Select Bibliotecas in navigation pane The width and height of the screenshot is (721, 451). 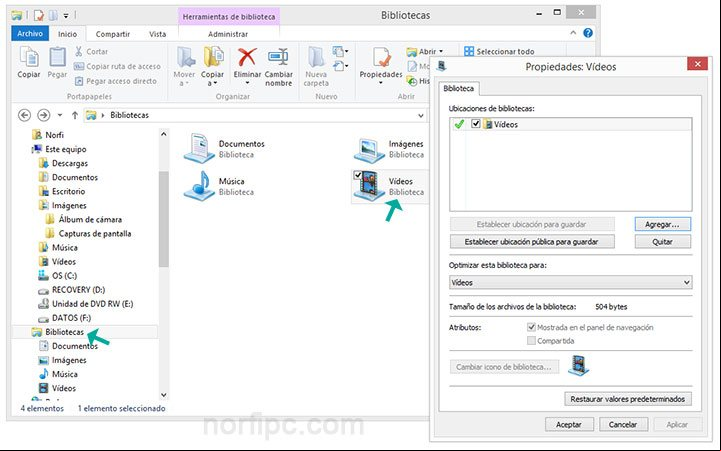pyautogui.click(x=58, y=332)
